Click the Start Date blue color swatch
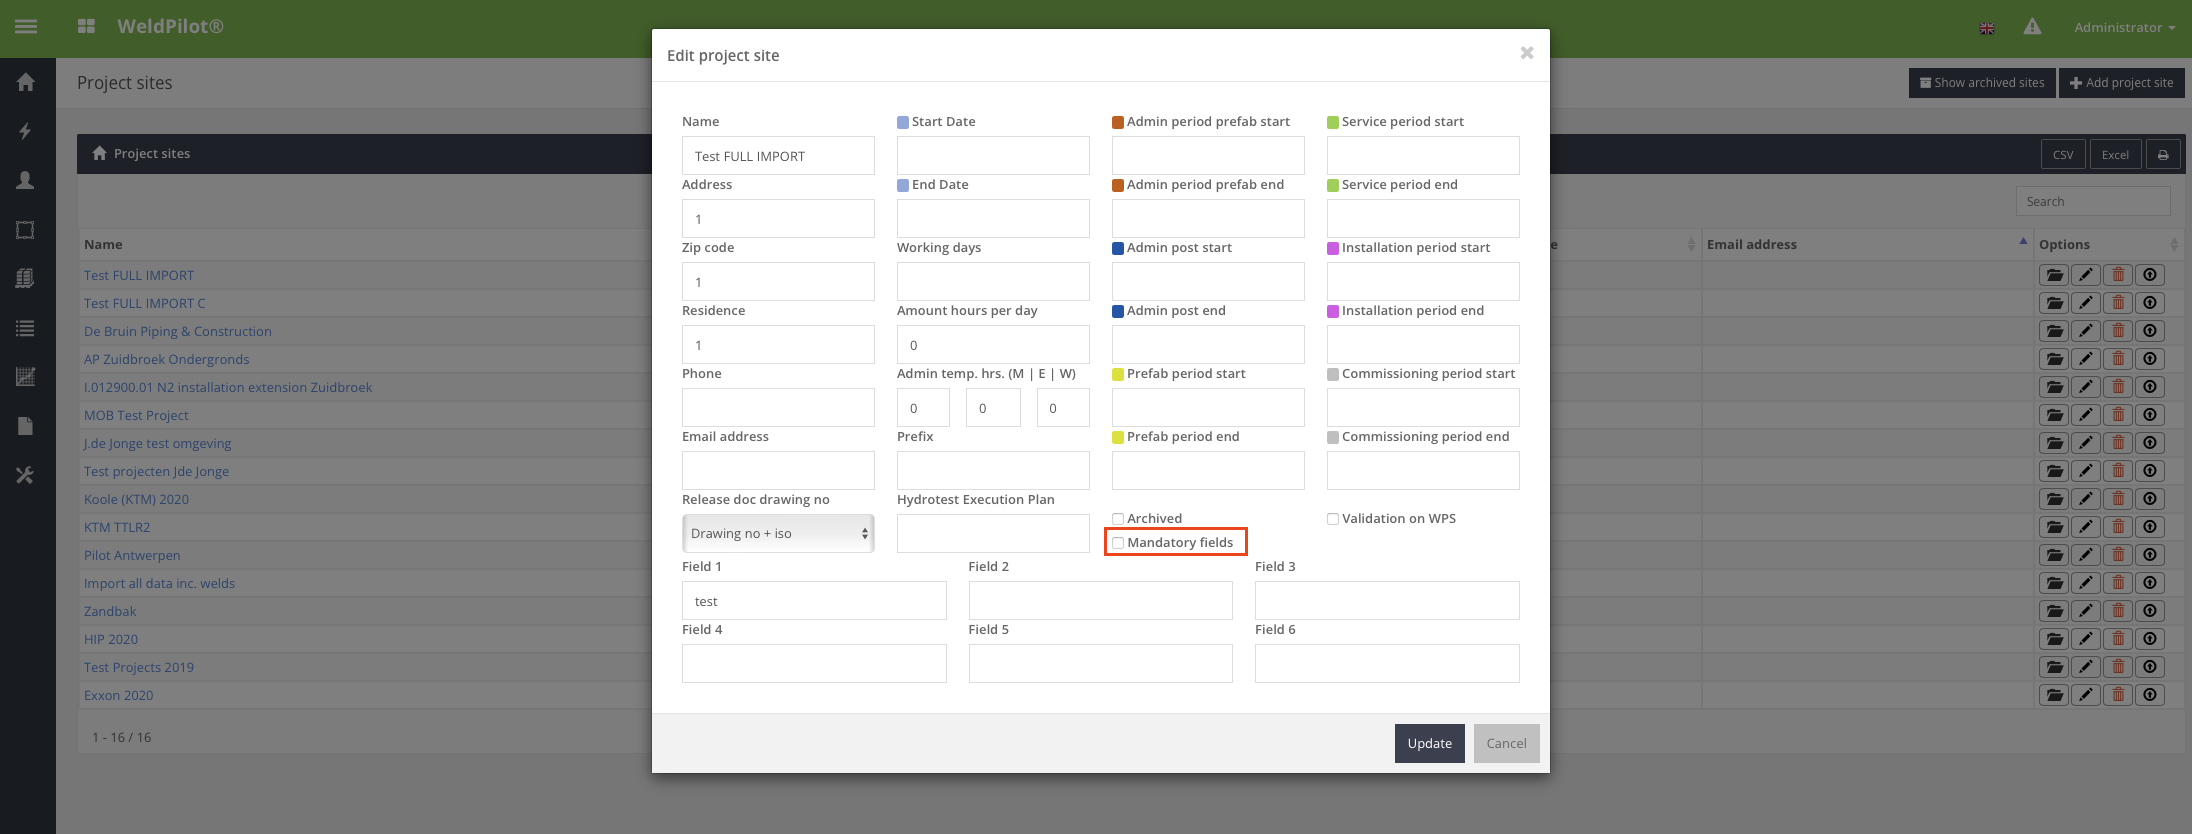This screenshot has width=2192, height=834. [x=903, y=122]
